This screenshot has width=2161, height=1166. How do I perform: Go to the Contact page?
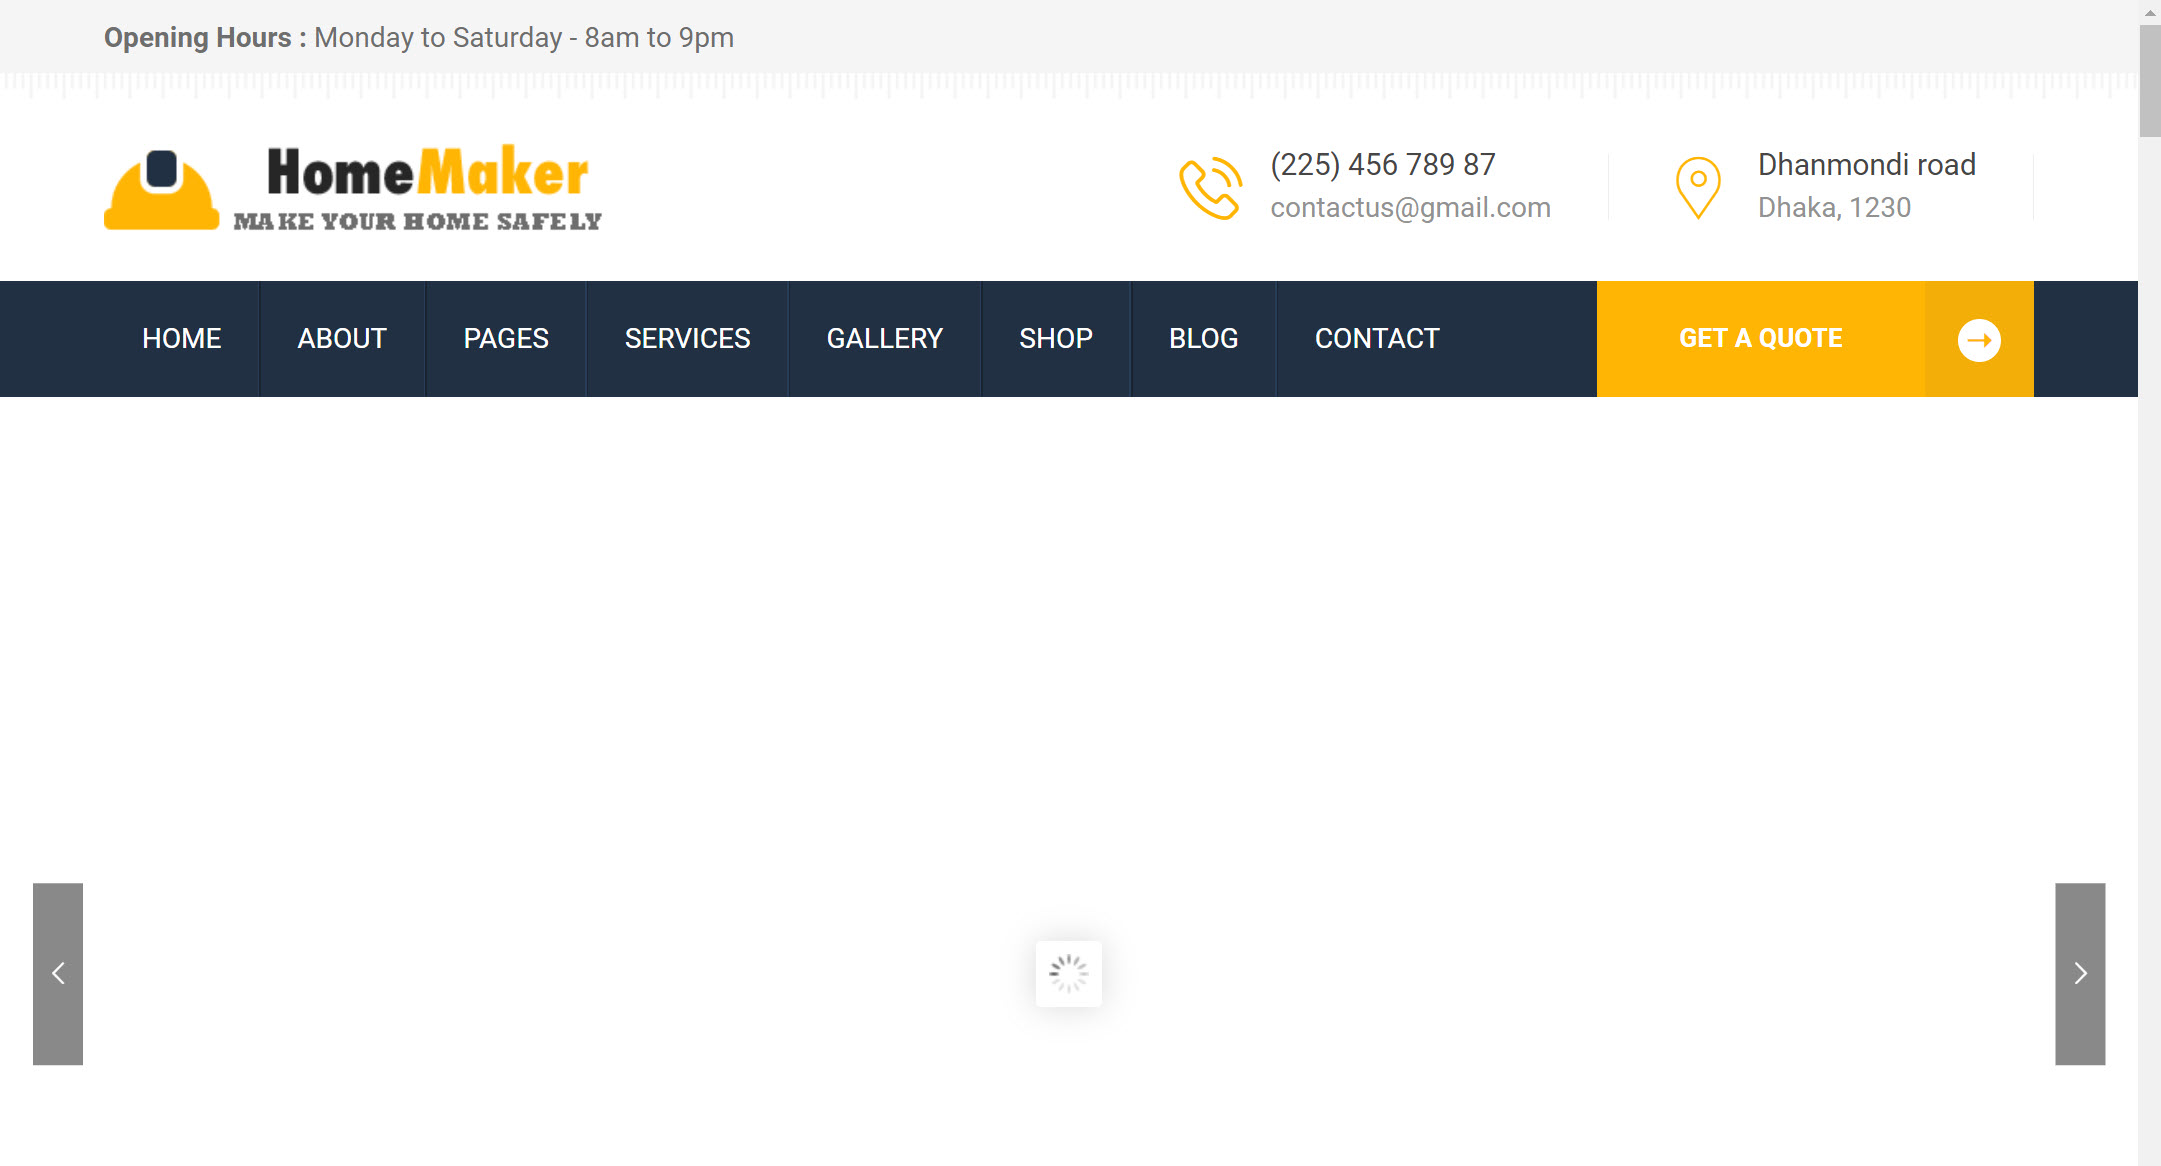click(1376, 339)
